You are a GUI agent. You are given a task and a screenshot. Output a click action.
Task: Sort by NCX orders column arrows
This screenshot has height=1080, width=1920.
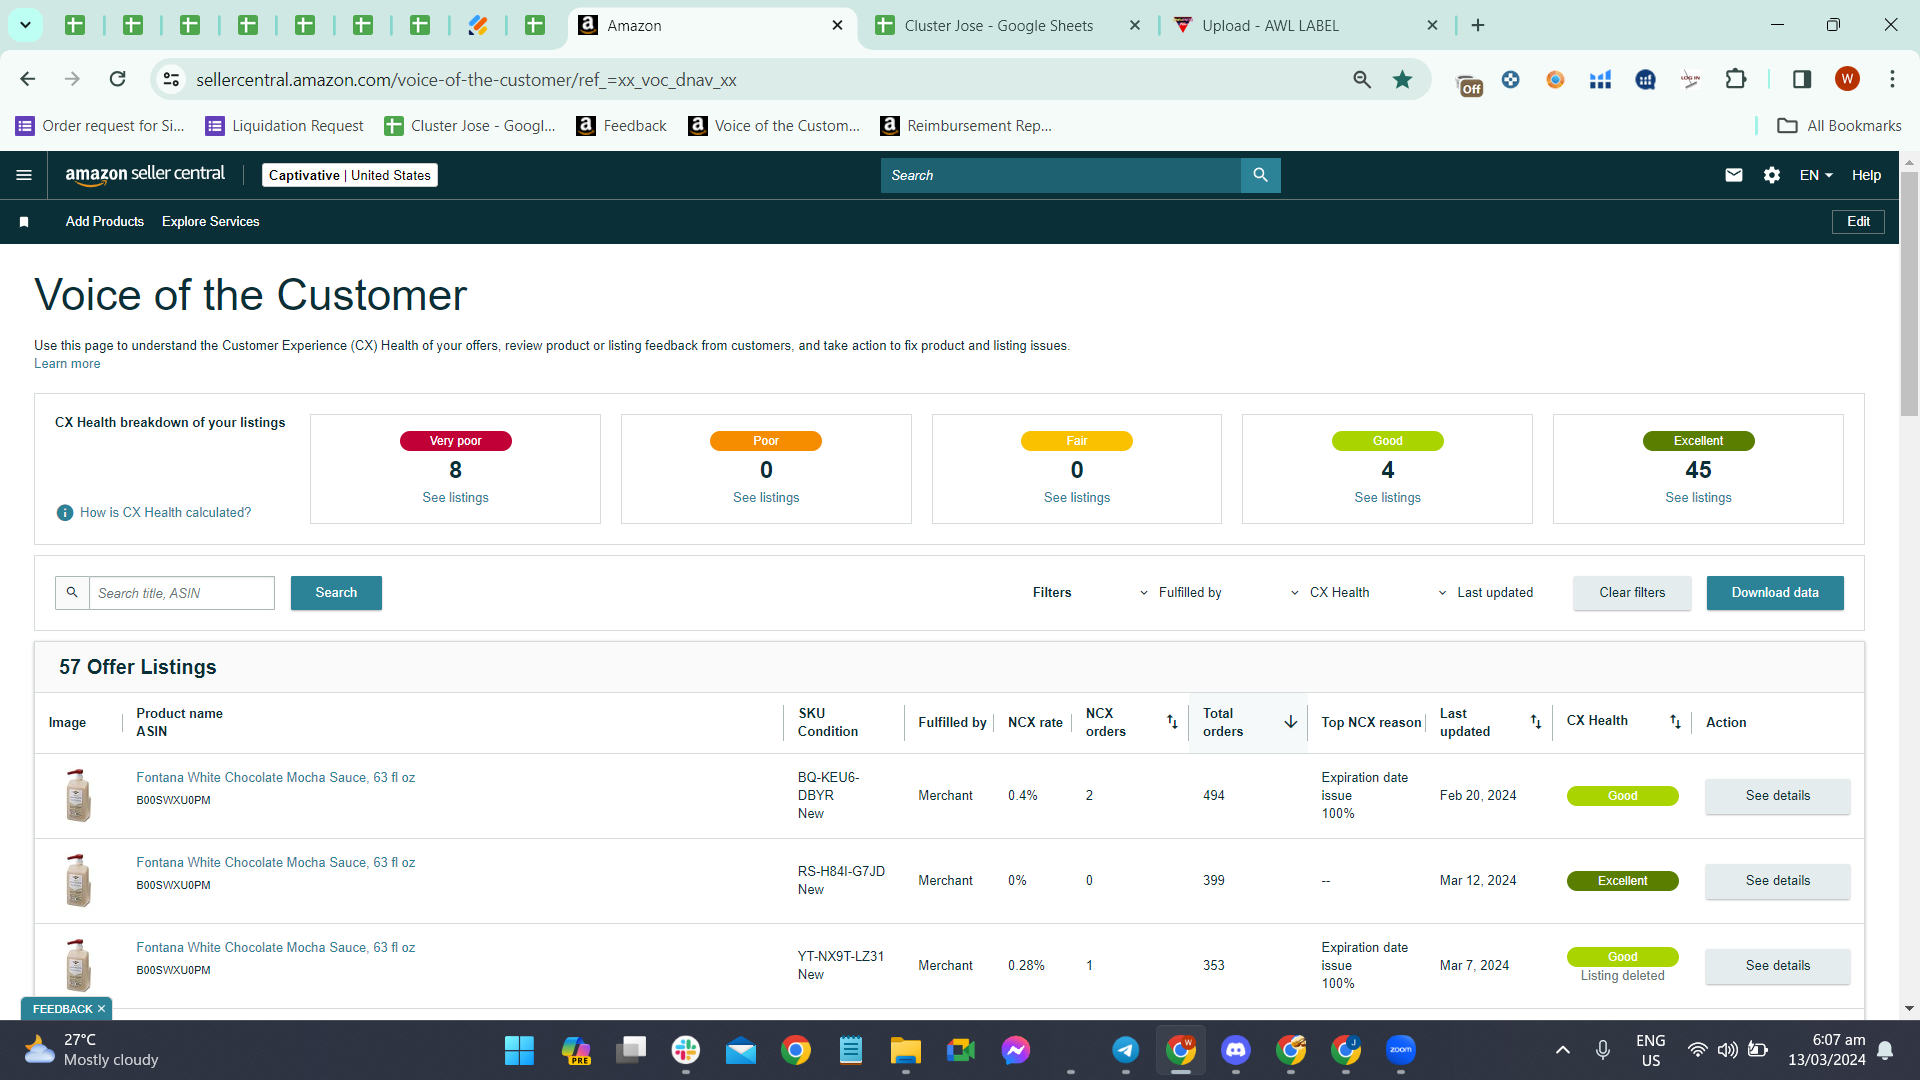coord(1172,722)
